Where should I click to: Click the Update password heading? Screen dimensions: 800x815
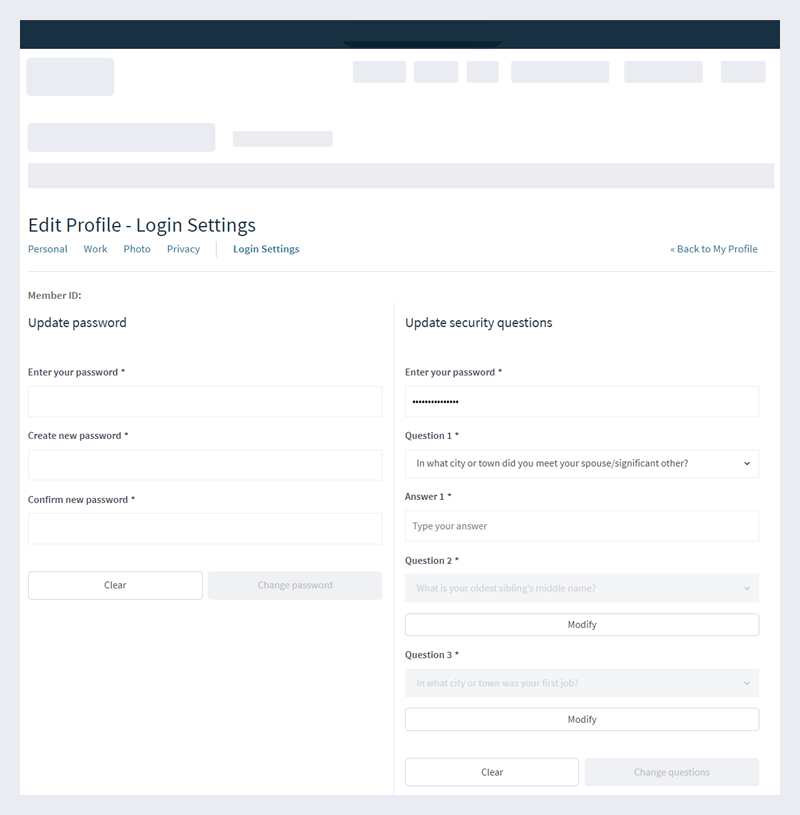point(77,323)
